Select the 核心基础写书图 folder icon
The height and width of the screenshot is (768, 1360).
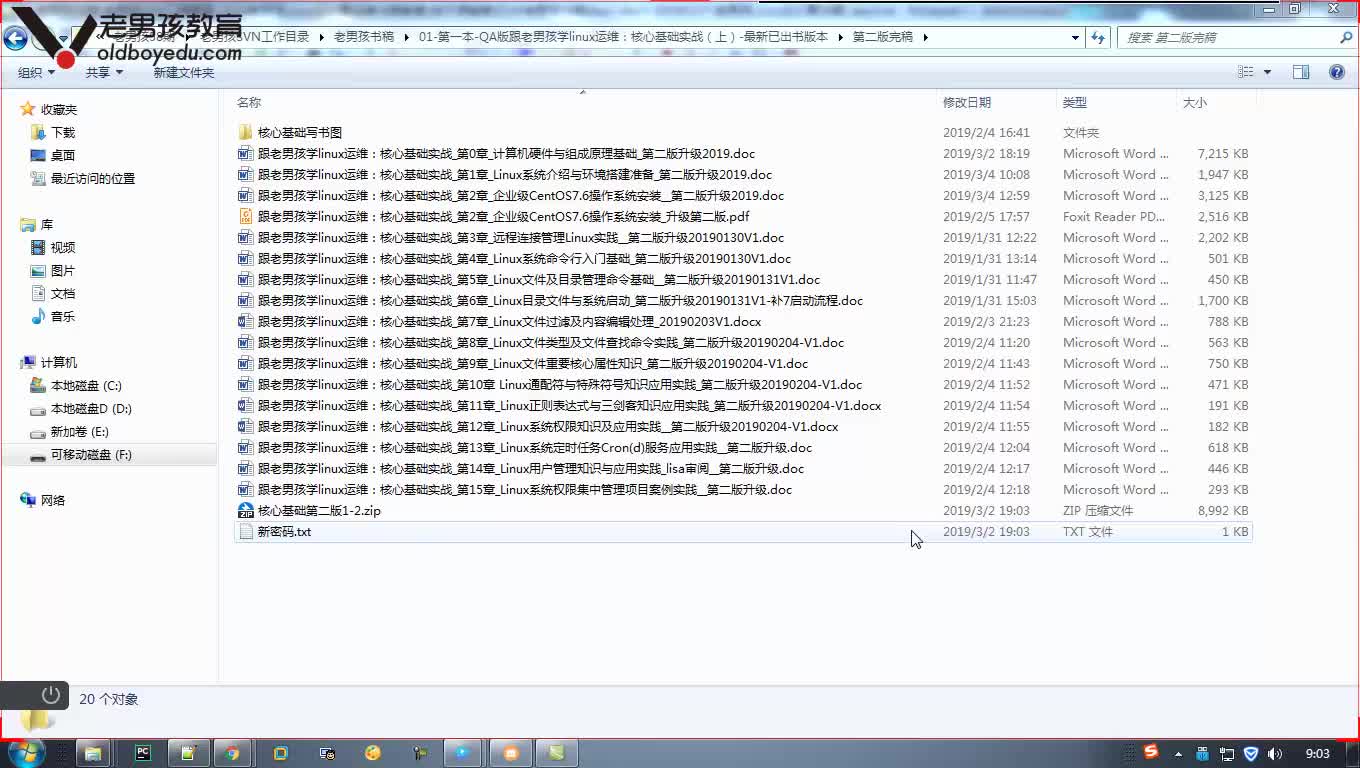tap(246, 132)
